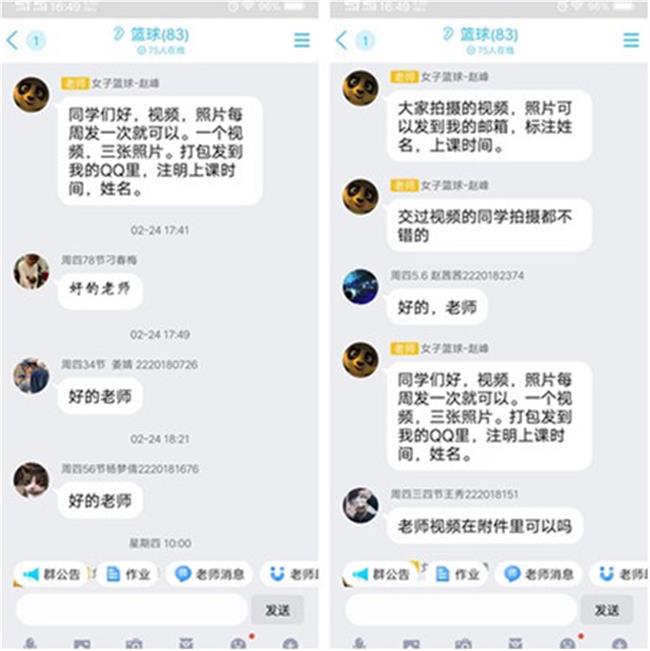The height and width of the screenshot is (651, 650).
Task: Open 老师消息 in the right chat shortcut bar
Action: pyautogui.click(x=538, y=574)
